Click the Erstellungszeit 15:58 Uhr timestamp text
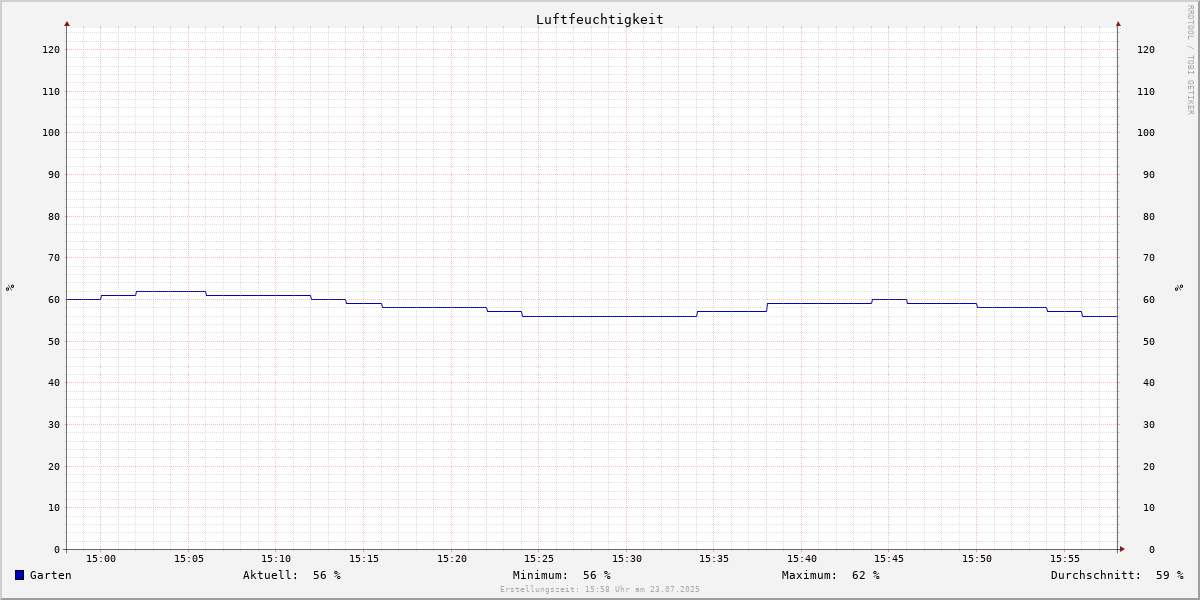 tap(600, 590)
